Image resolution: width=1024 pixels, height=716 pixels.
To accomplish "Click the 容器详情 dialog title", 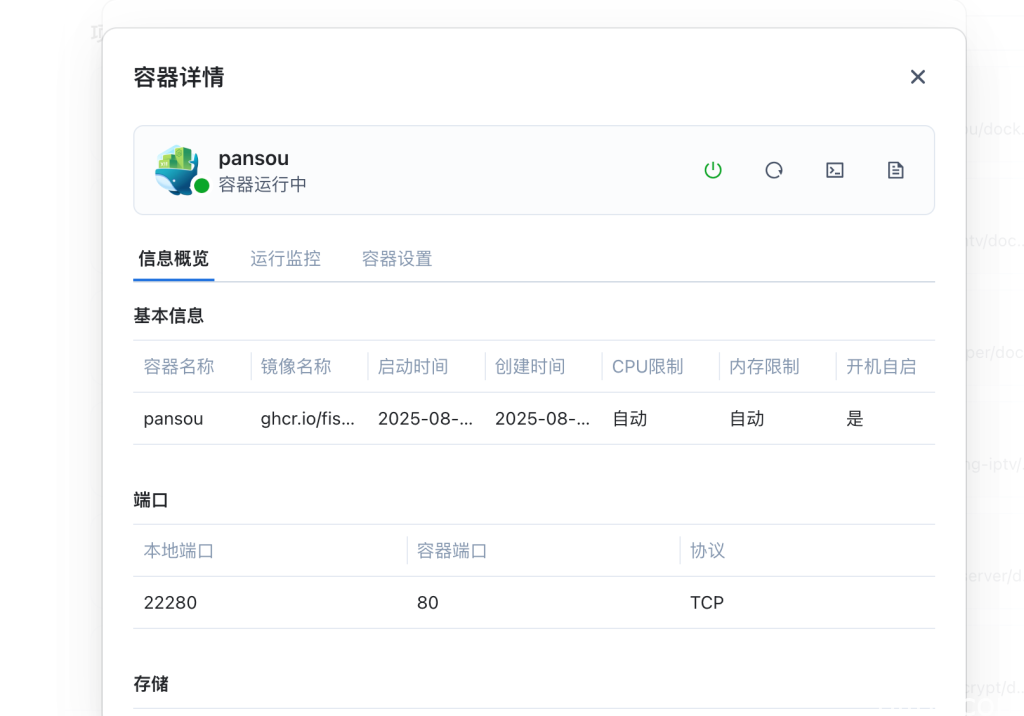I will coord(179,77).
